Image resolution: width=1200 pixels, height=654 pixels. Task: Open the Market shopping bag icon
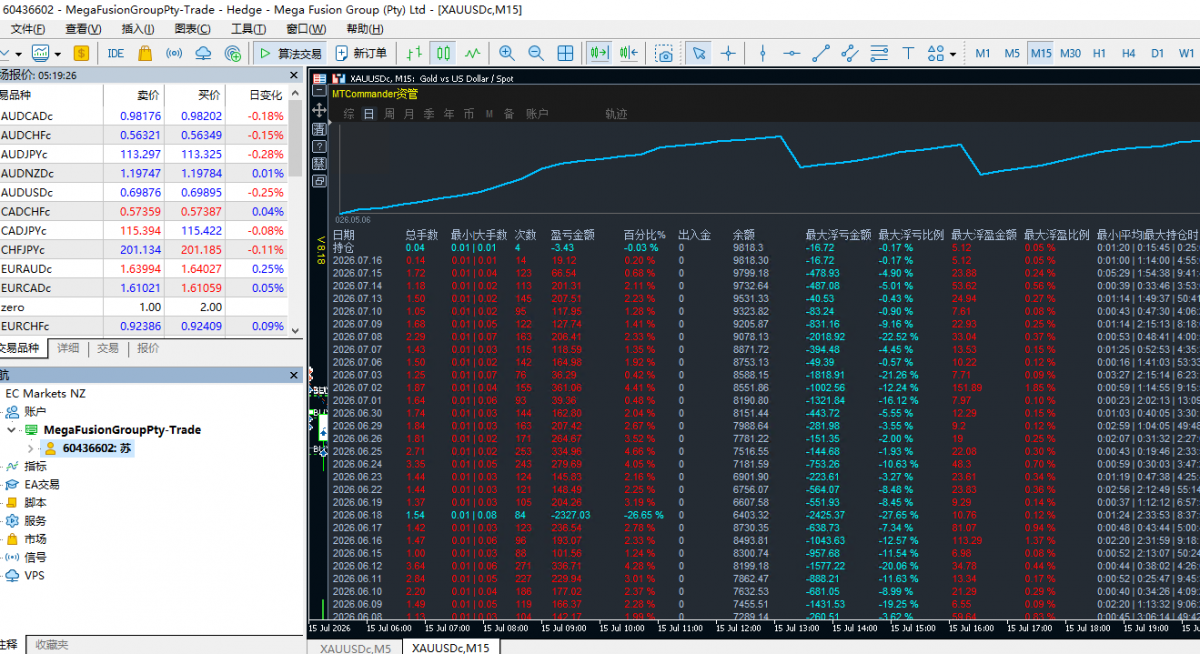[x=145, y=53]
